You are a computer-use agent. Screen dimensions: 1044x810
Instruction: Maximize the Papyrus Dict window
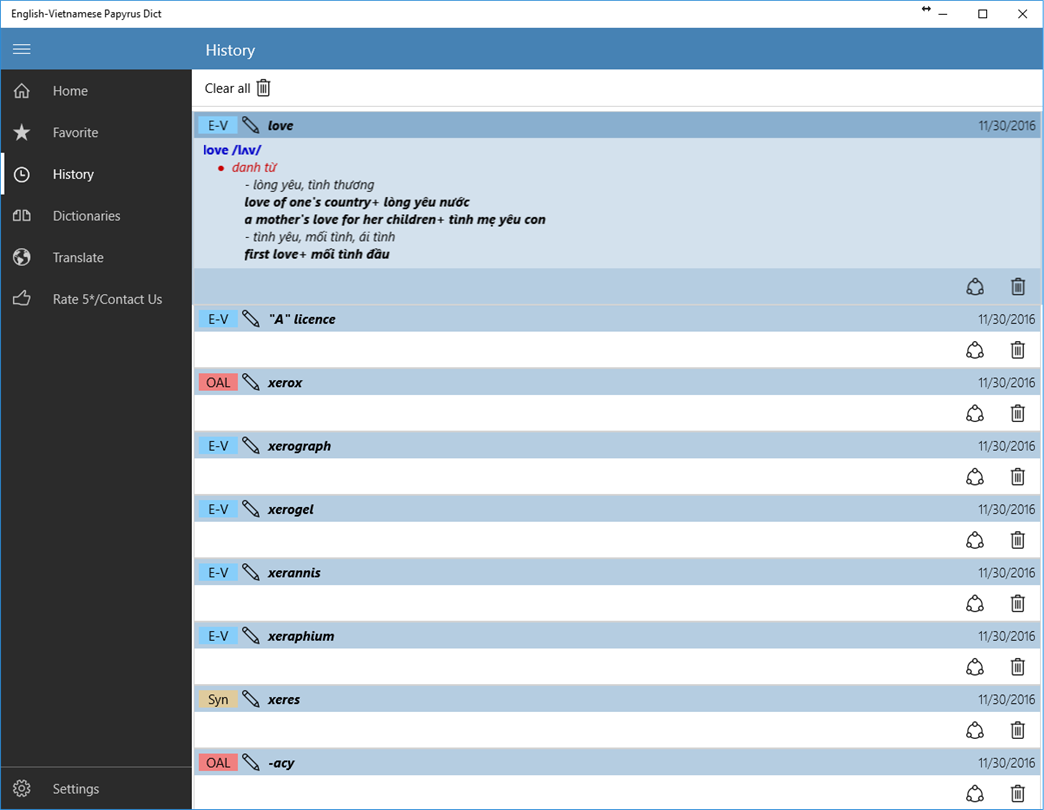pos(982,14)
